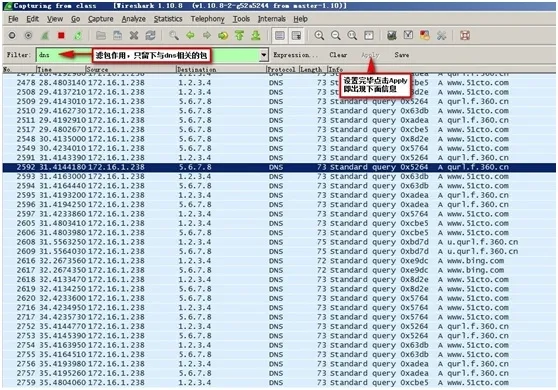Expand the filter history dropdown arrow

click(x=264, y=55)
